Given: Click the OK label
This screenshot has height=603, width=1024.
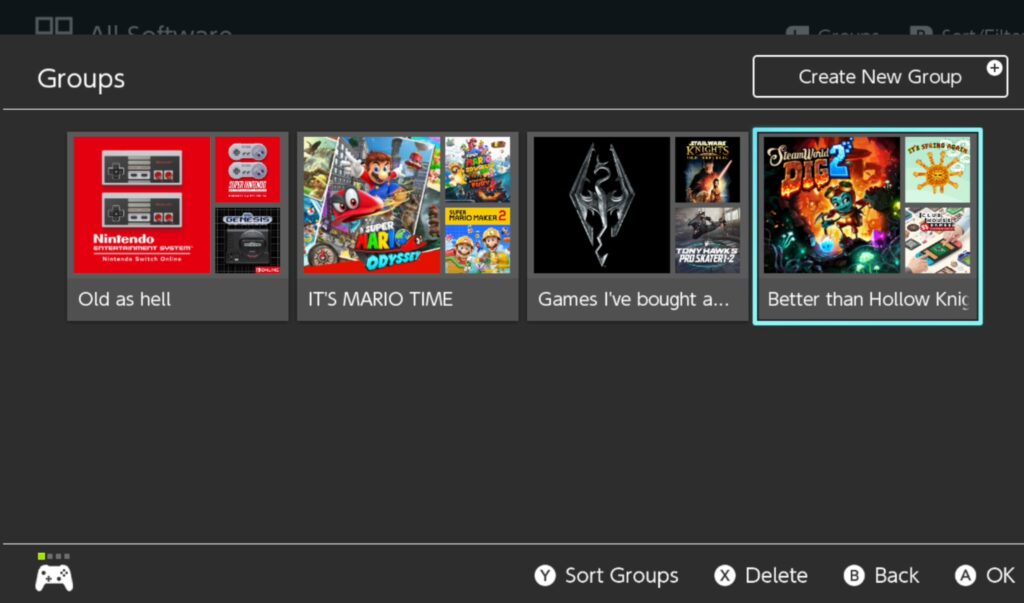Looking at the screenshot, I should tap(1000, 576).
